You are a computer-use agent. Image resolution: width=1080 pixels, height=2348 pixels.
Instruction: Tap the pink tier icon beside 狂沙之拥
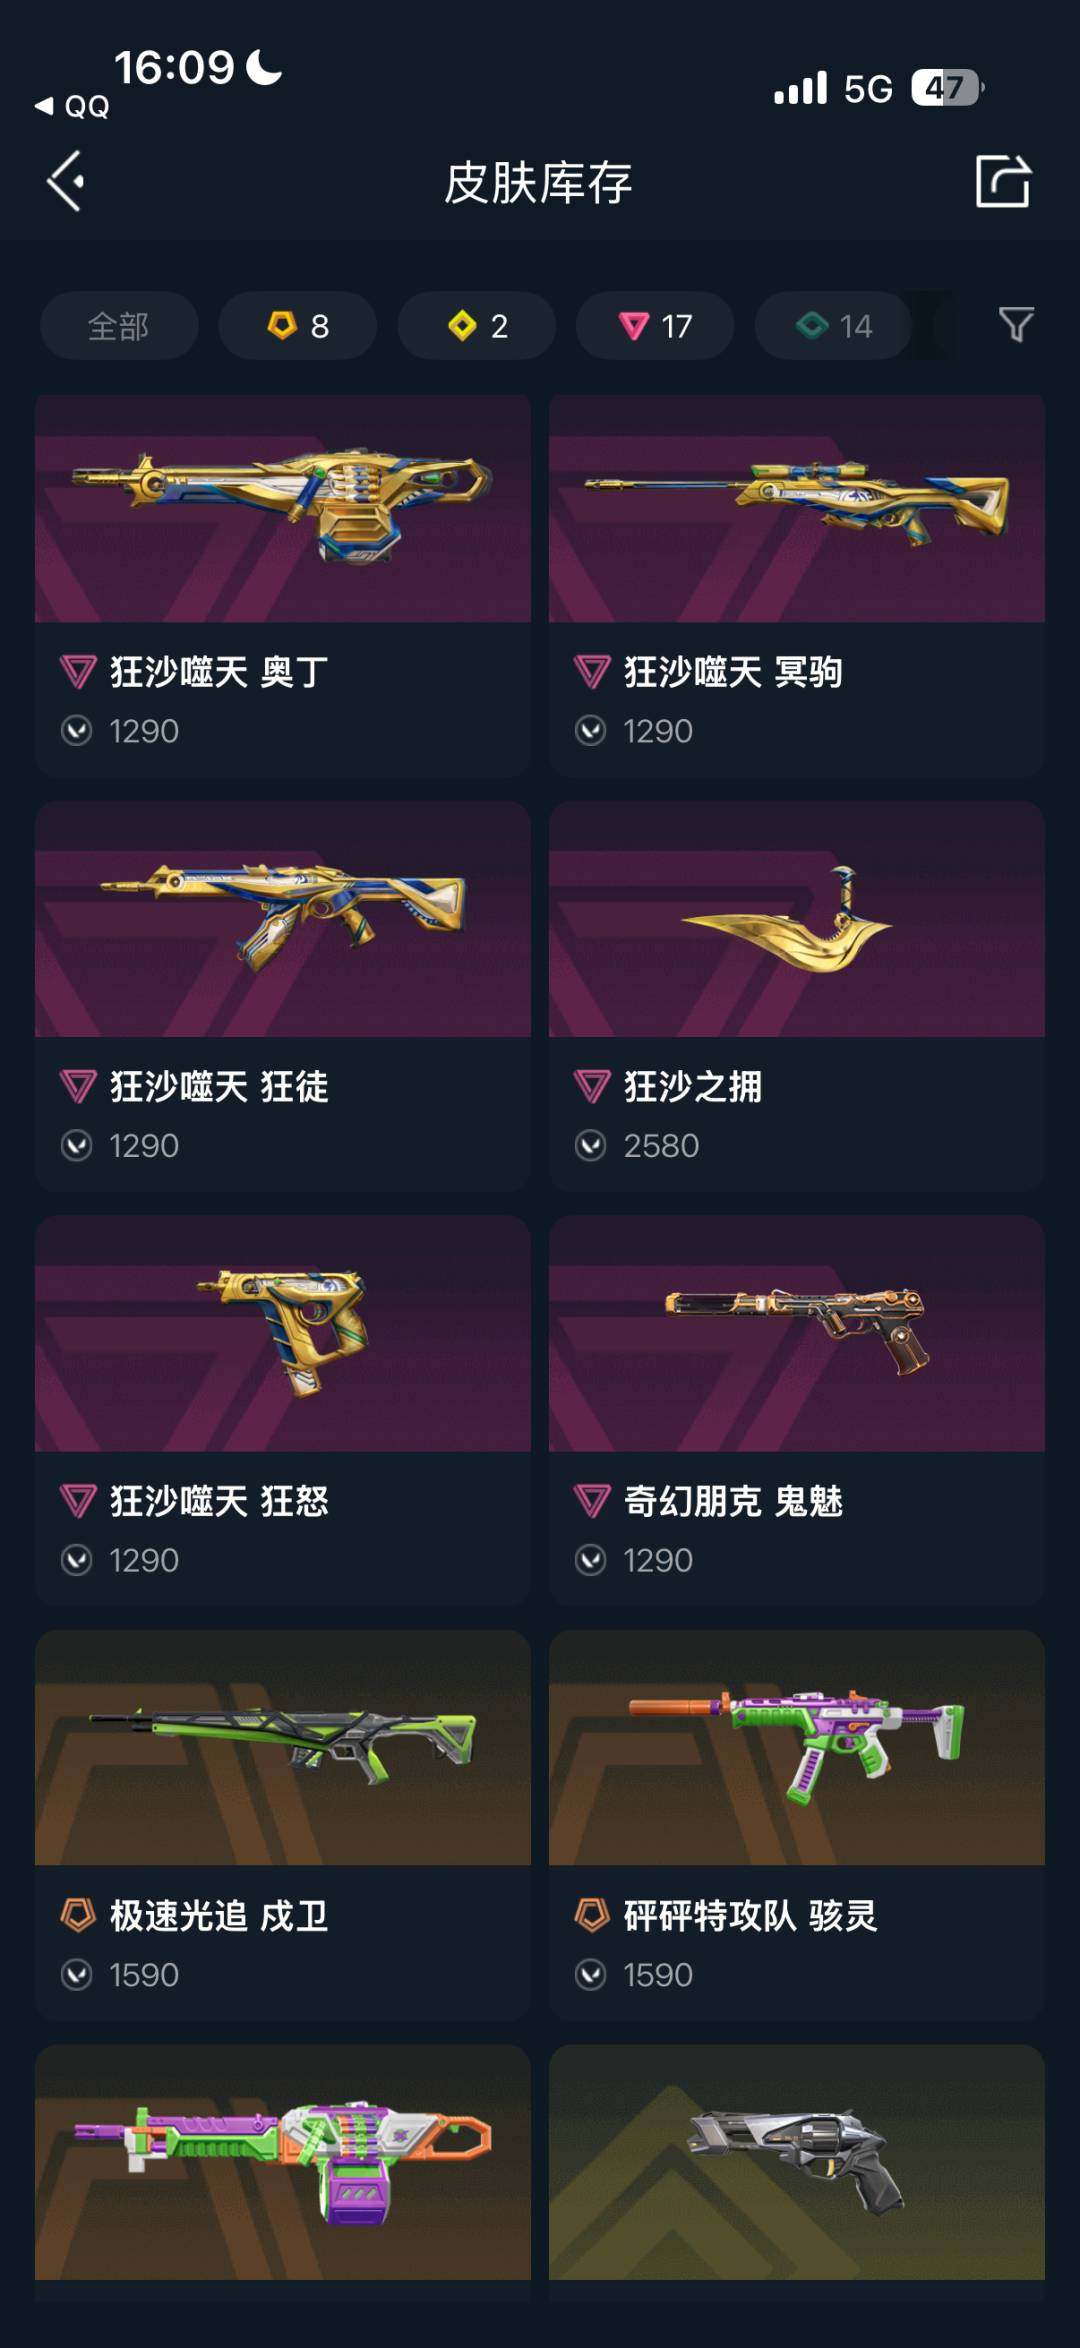(592, 1086)
